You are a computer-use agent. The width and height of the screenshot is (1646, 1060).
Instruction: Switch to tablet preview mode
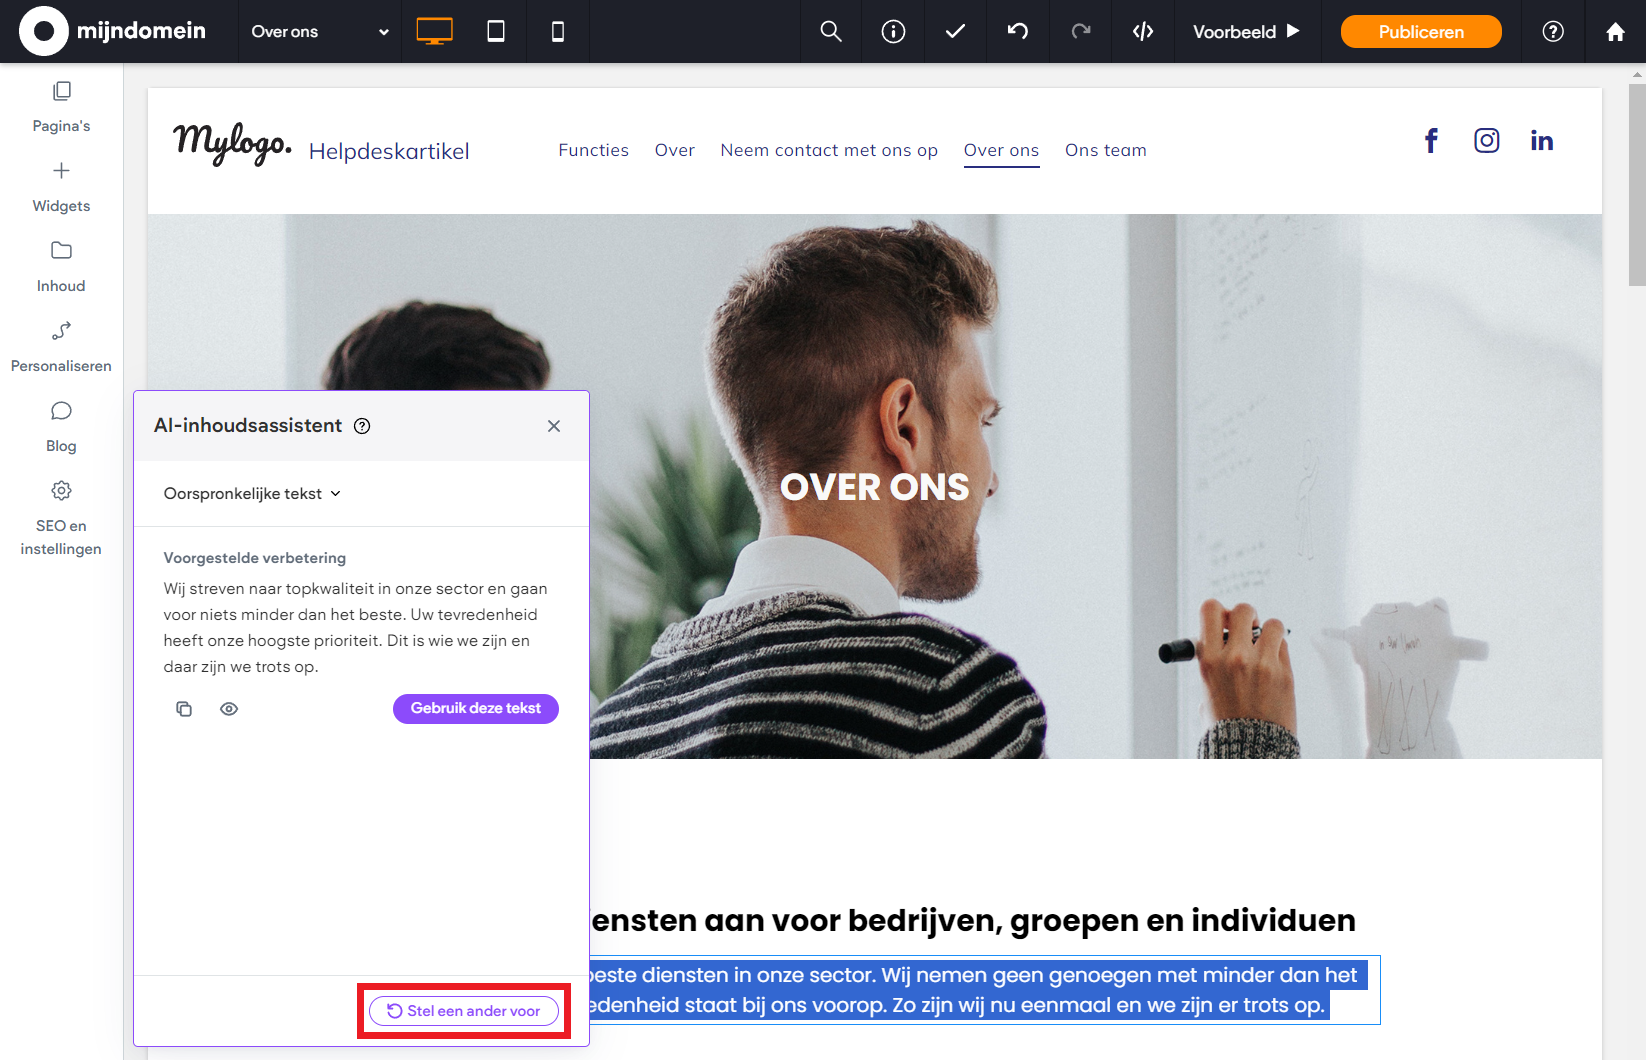[496, 32]
